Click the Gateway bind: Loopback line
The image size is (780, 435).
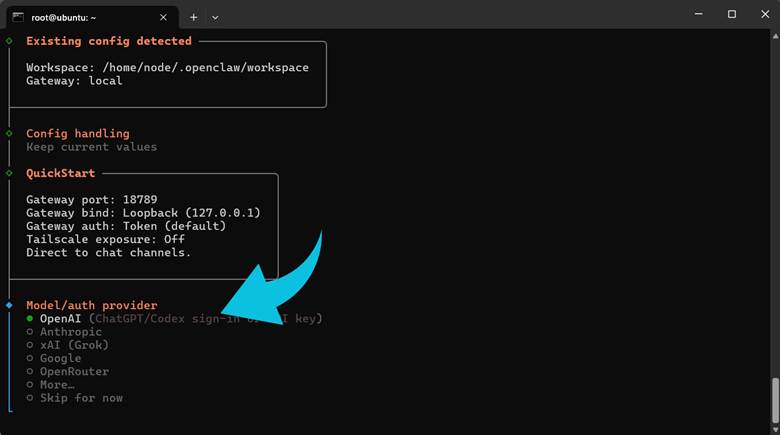coord(143,213)
